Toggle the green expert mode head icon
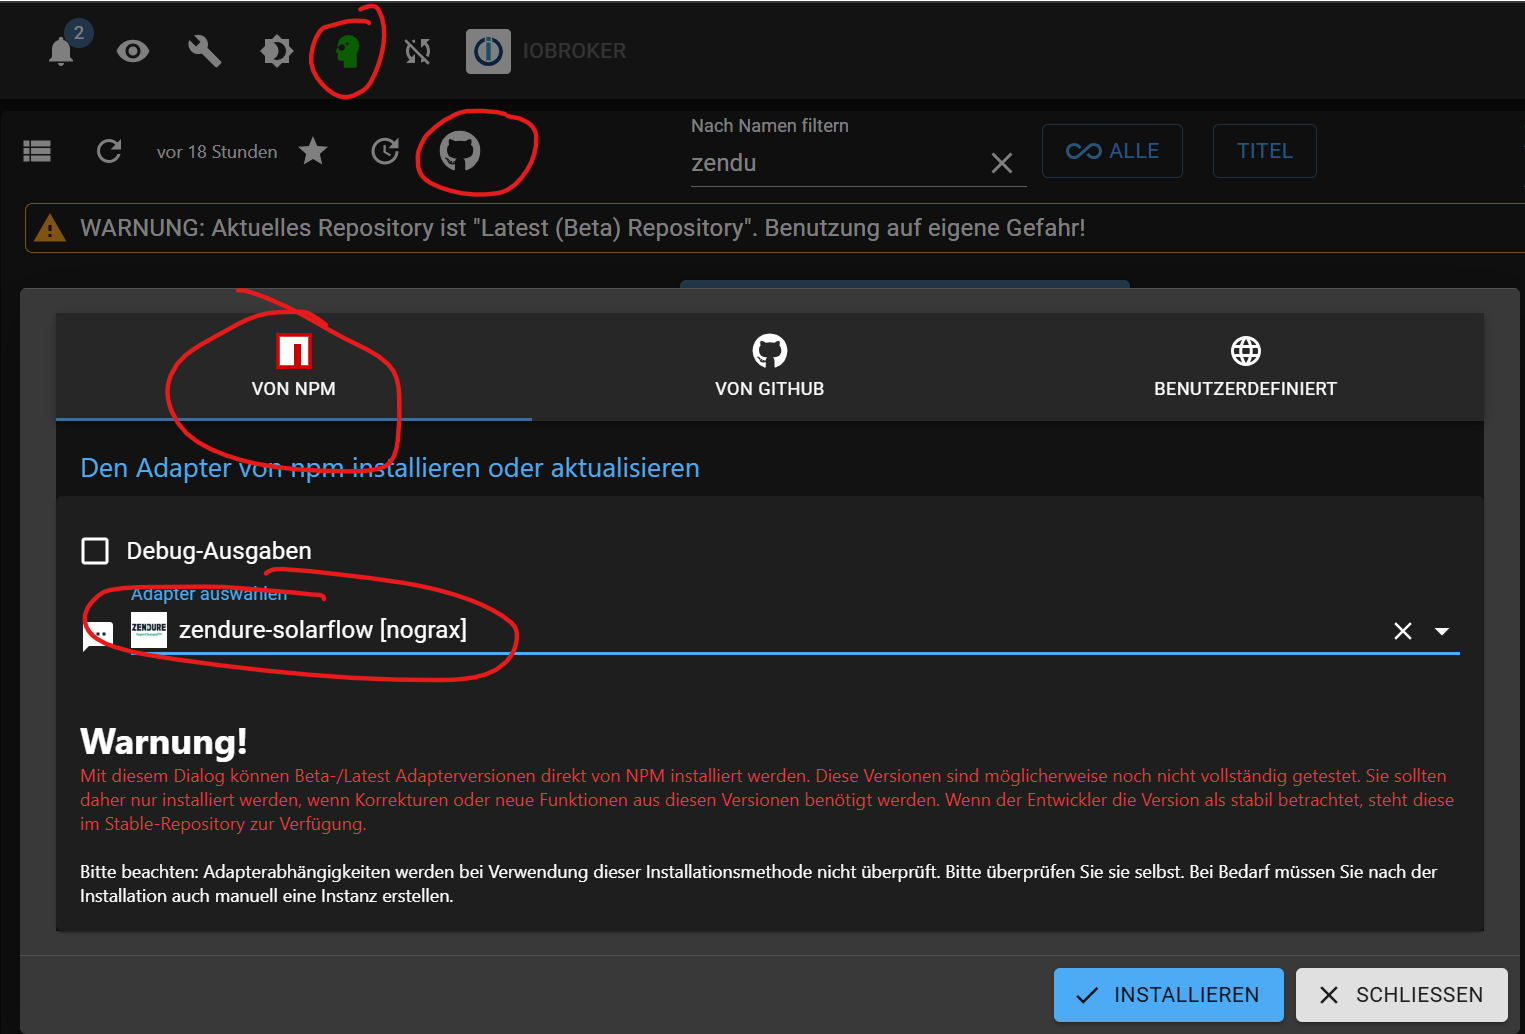This screenshot has height=1034, width=1525. click(347, 51)
